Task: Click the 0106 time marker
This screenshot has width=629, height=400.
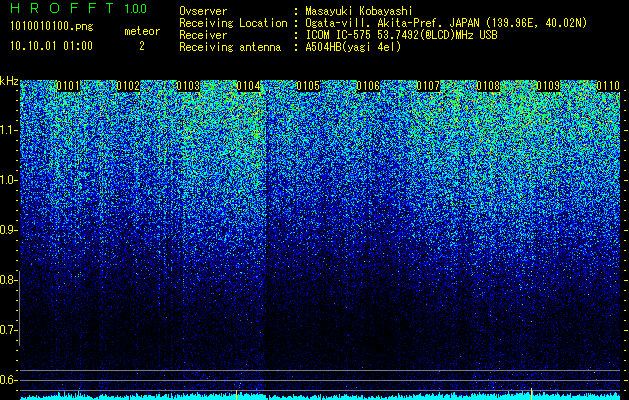Action: pyautogui.click(x=368, y=86)
